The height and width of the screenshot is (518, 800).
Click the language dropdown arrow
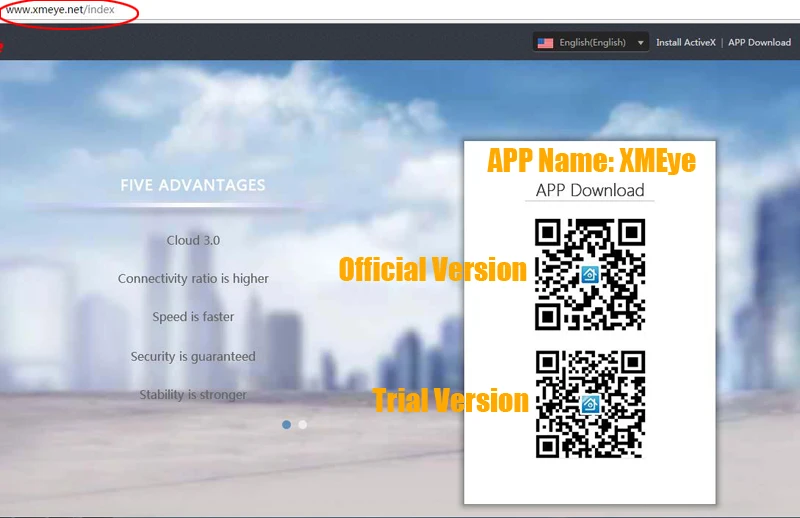pyautogui.click(x=640, y=43)
